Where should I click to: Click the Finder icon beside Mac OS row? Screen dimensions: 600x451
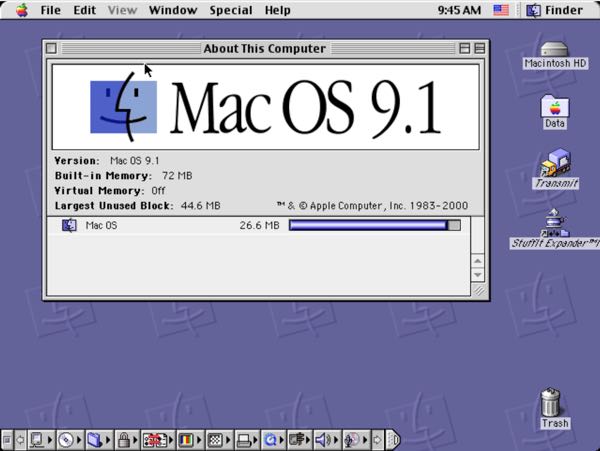69,225
